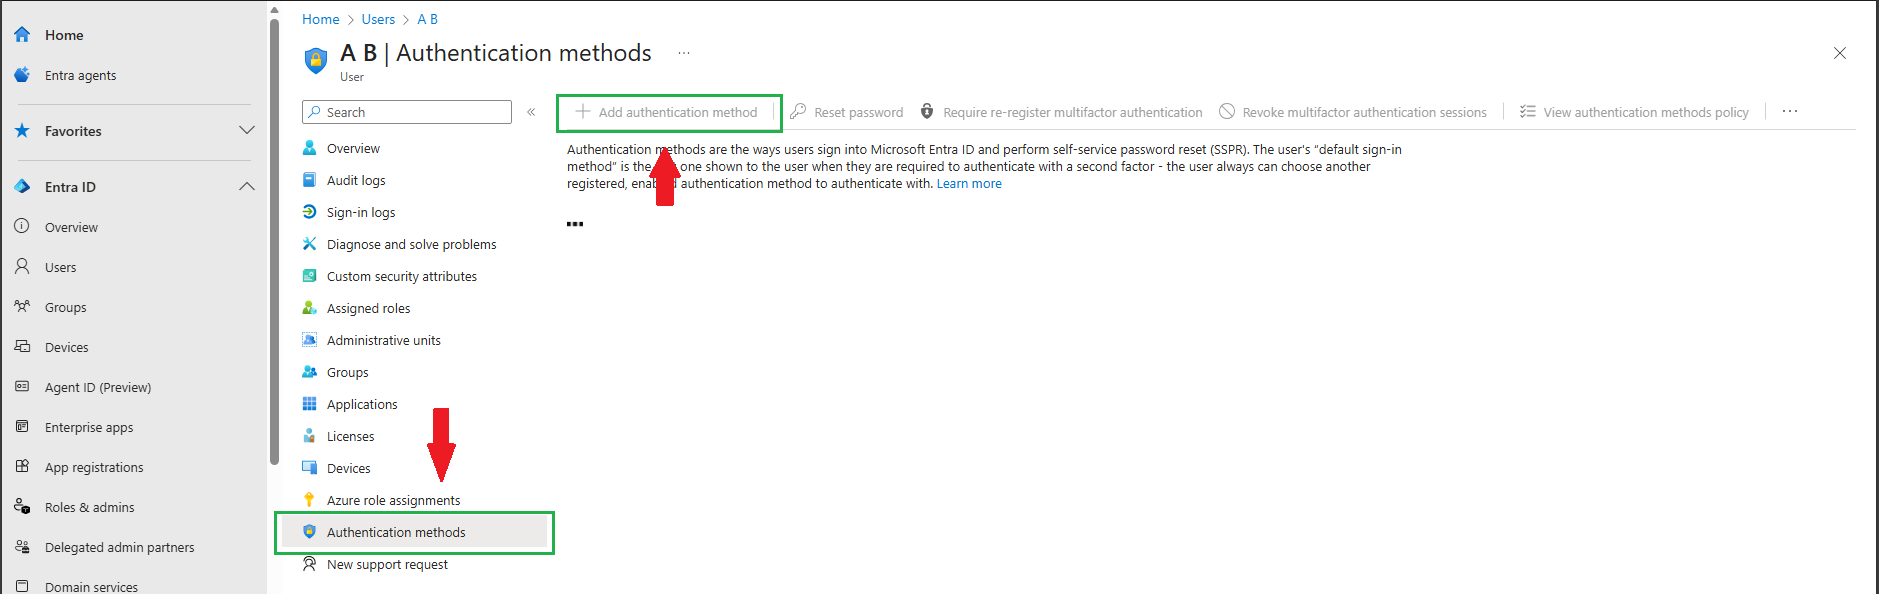Image resolution: width=1879 pixels, height=594 pixels.
Task: Open Custom security attributes label
Action: click(x=402, y=276)
